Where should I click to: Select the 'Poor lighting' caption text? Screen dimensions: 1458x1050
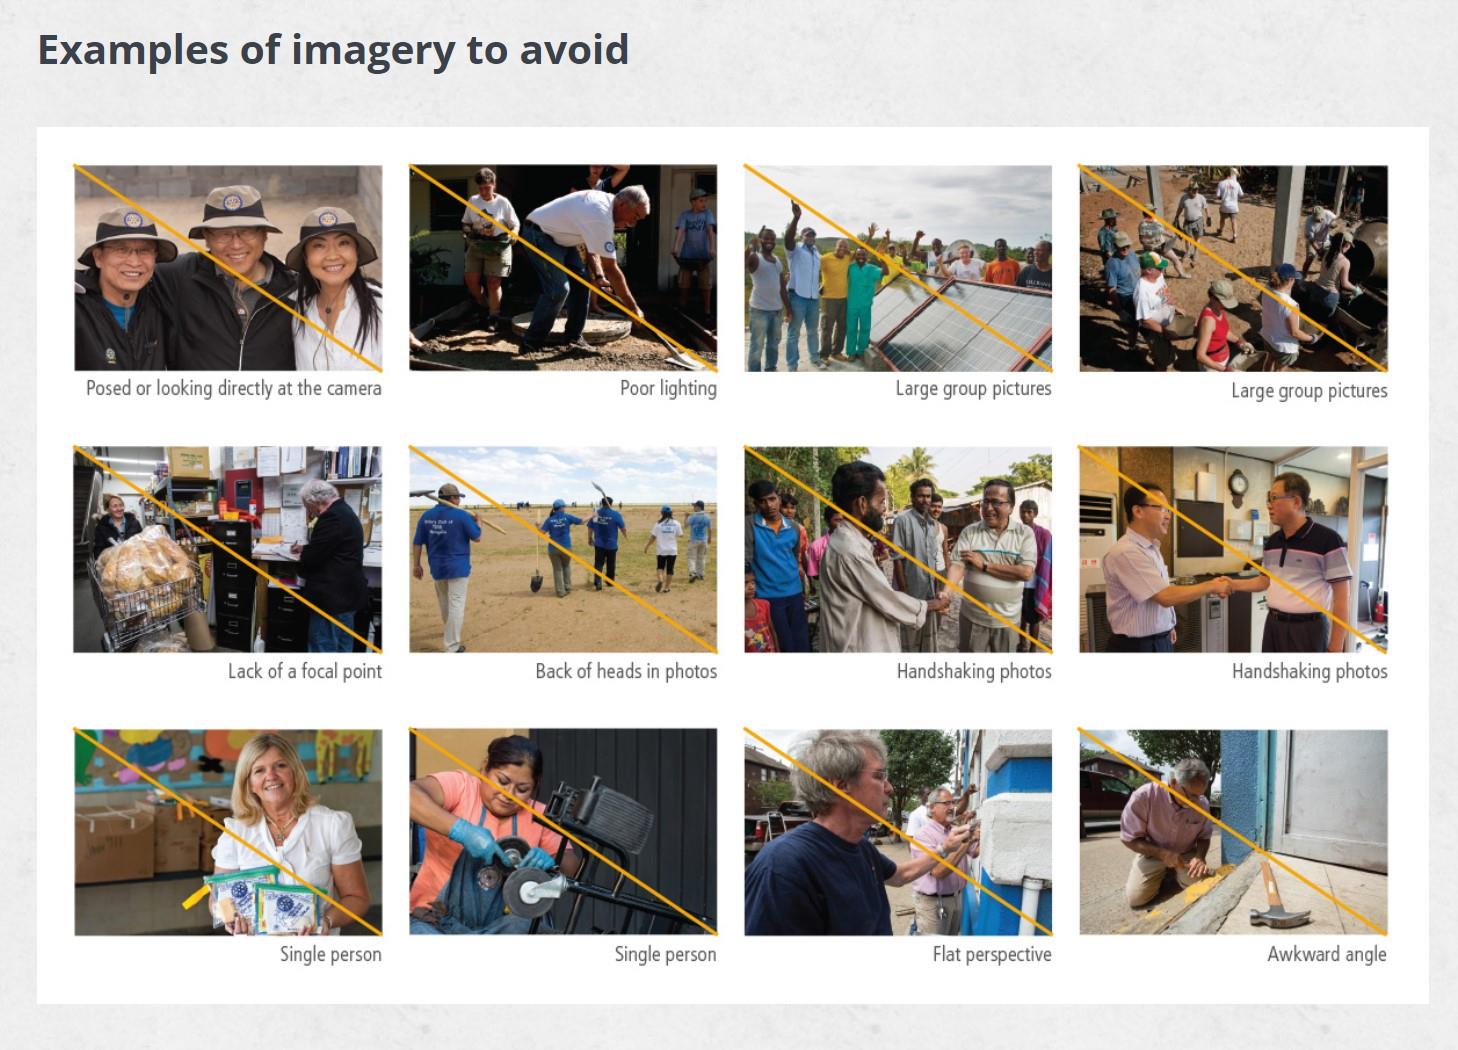click(x=668, y=388)
